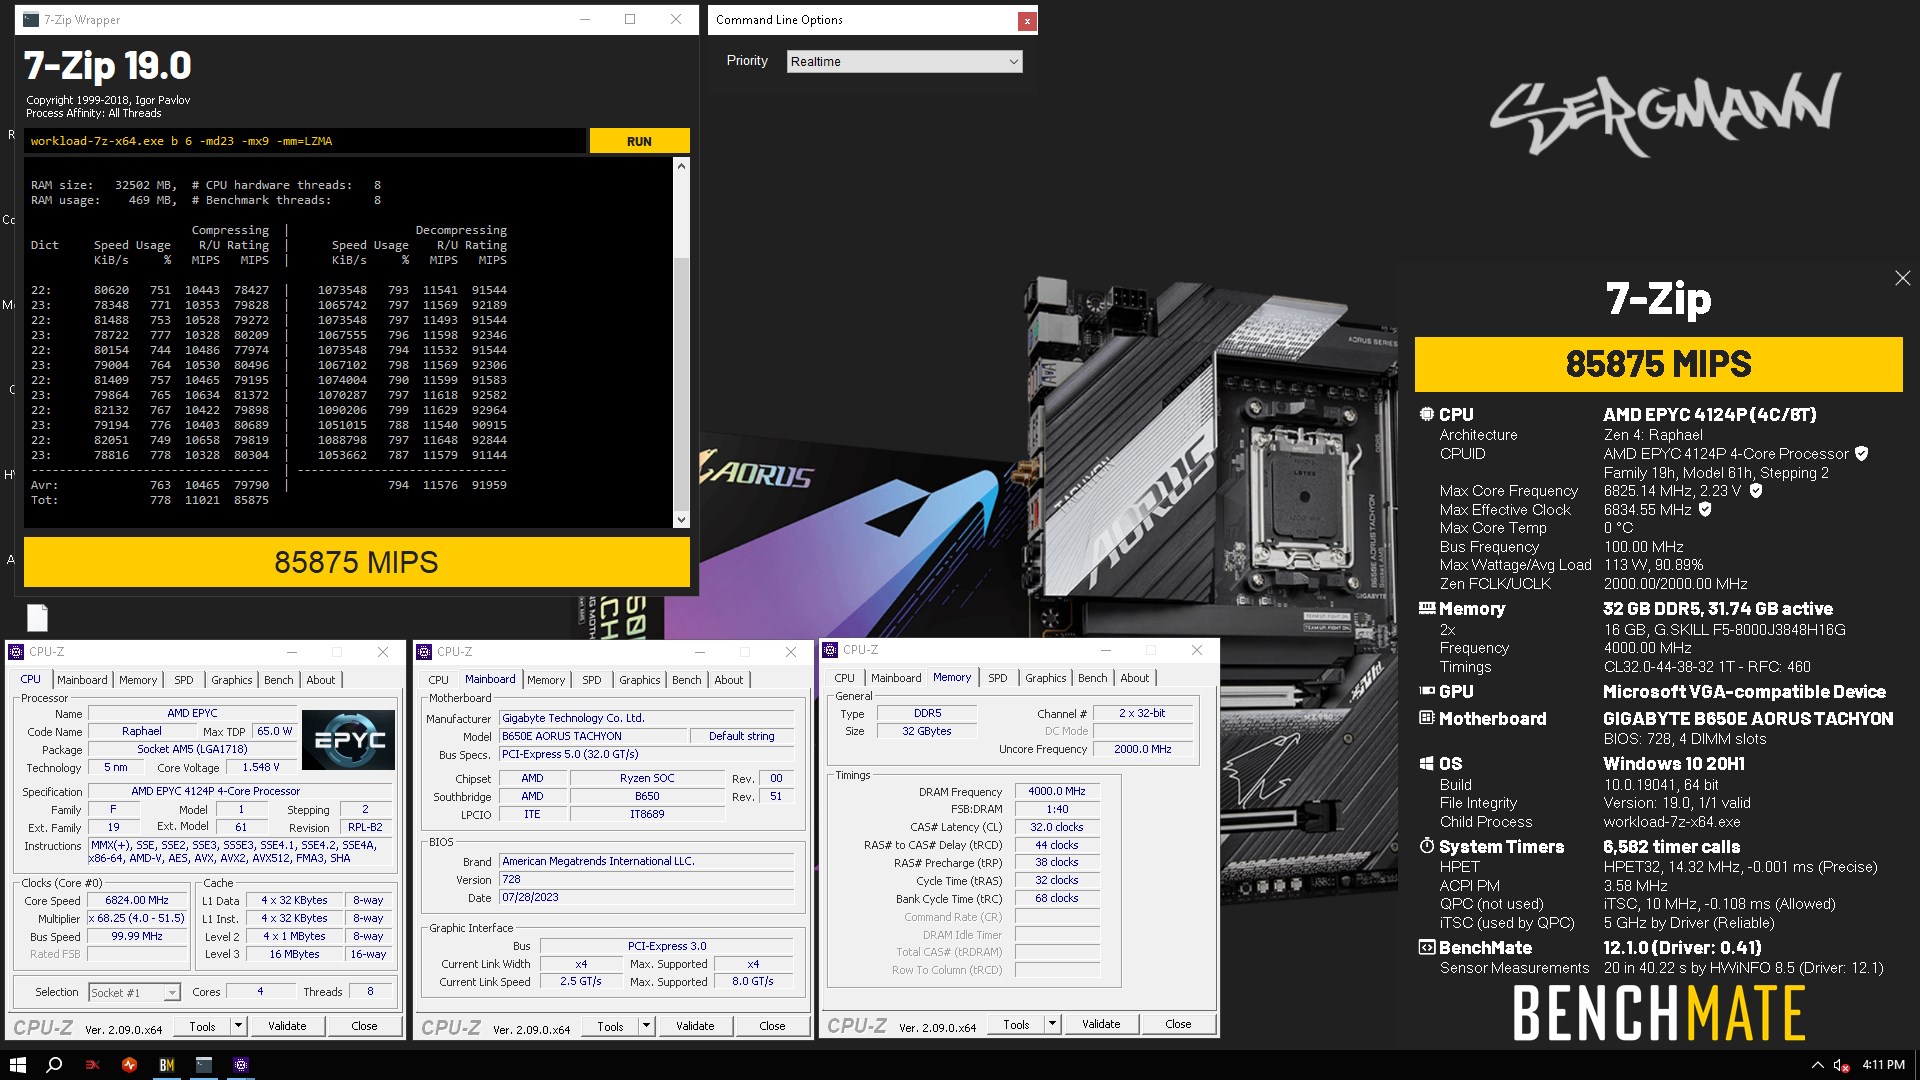Click the 7-Zip console vertical scrollbar thumb
Screen dimensions: 1920x1080
pyautogui.click(x=681, y=385)
